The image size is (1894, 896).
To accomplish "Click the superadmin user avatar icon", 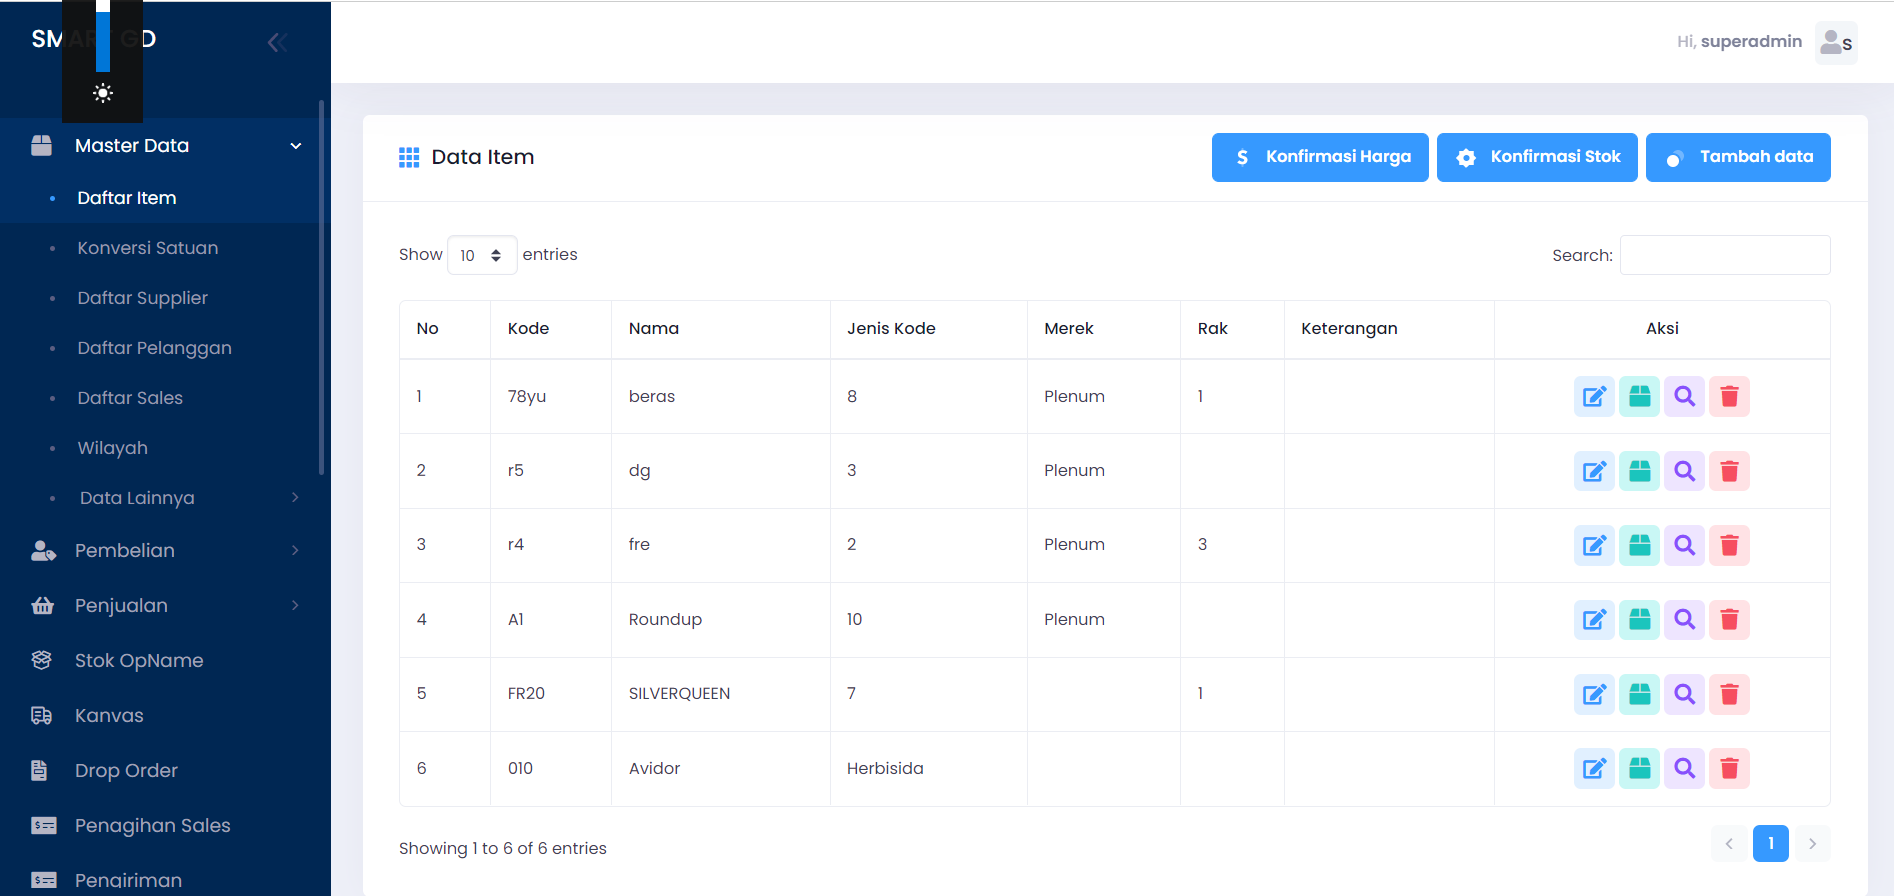I will [1835, 43].
